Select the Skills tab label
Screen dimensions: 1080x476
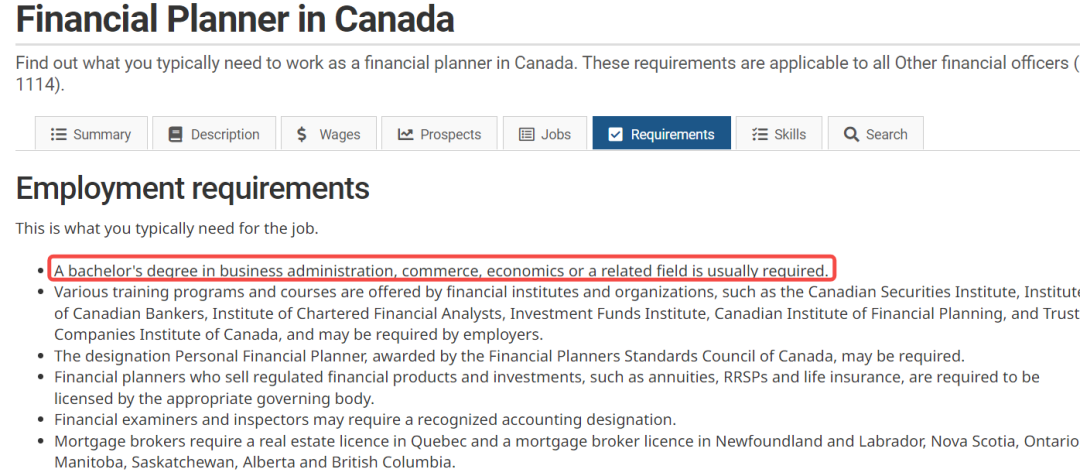[790, 134]
